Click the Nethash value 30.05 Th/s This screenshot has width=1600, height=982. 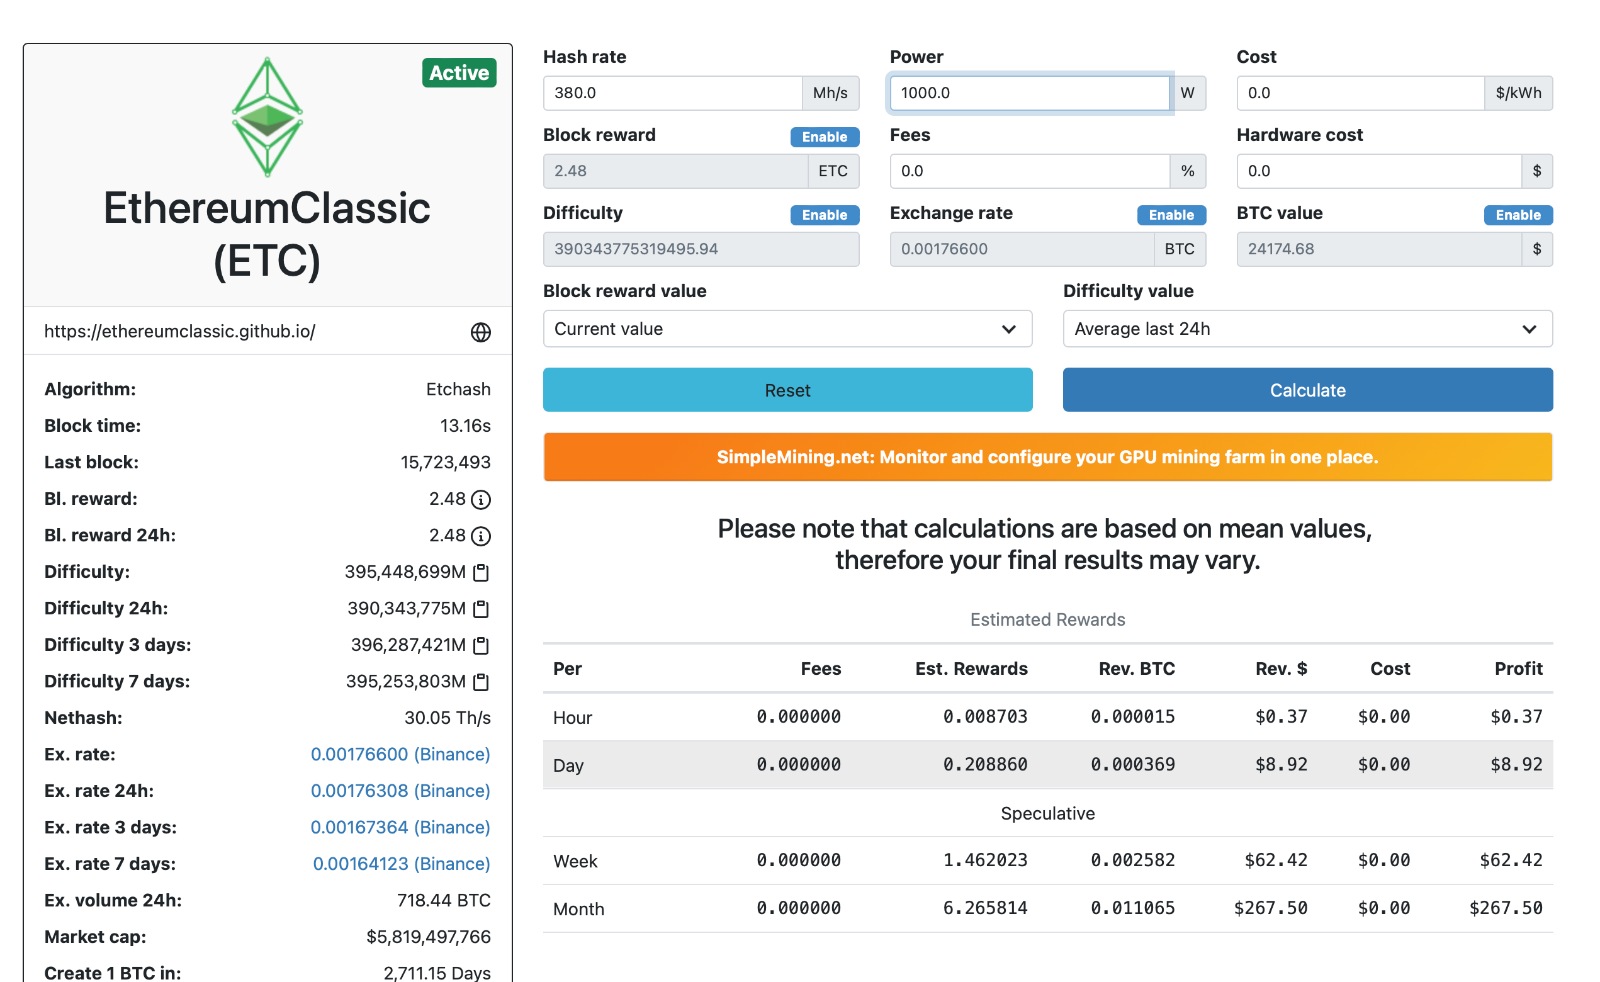coord(447,718)
